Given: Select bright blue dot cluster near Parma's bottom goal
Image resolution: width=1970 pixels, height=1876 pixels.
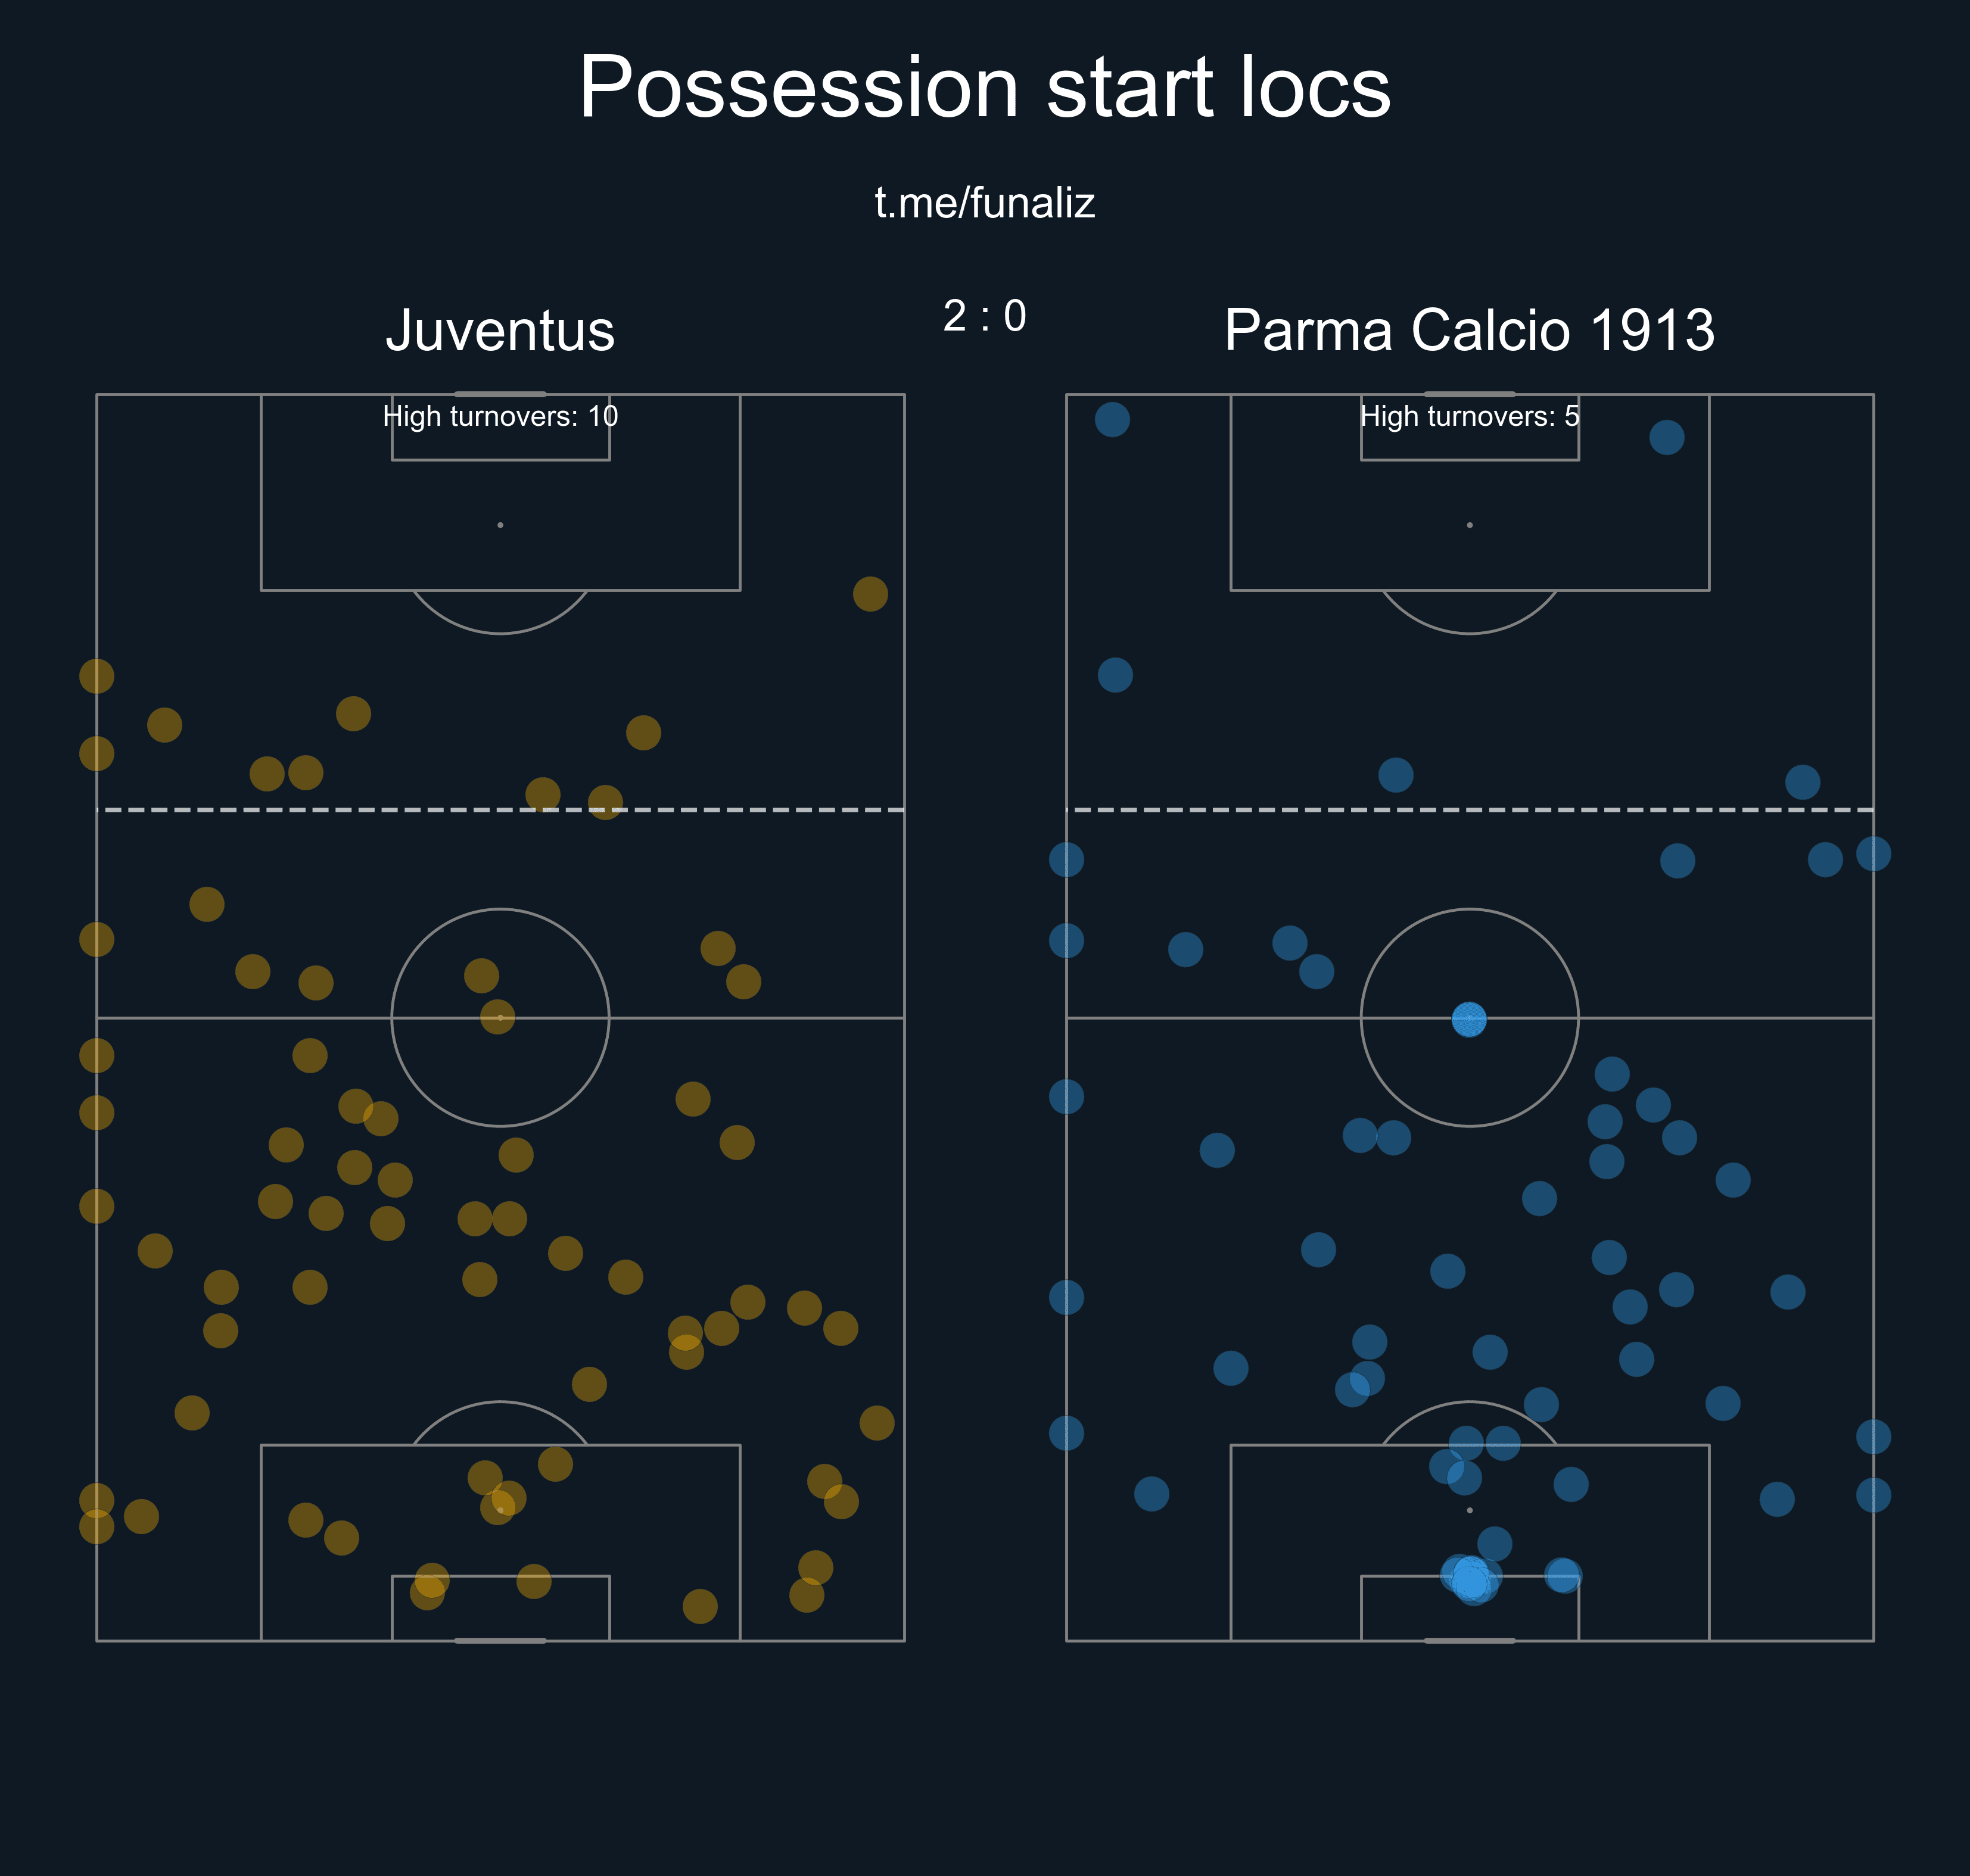Looking at the screenshot, I should pos(1470,1579).
